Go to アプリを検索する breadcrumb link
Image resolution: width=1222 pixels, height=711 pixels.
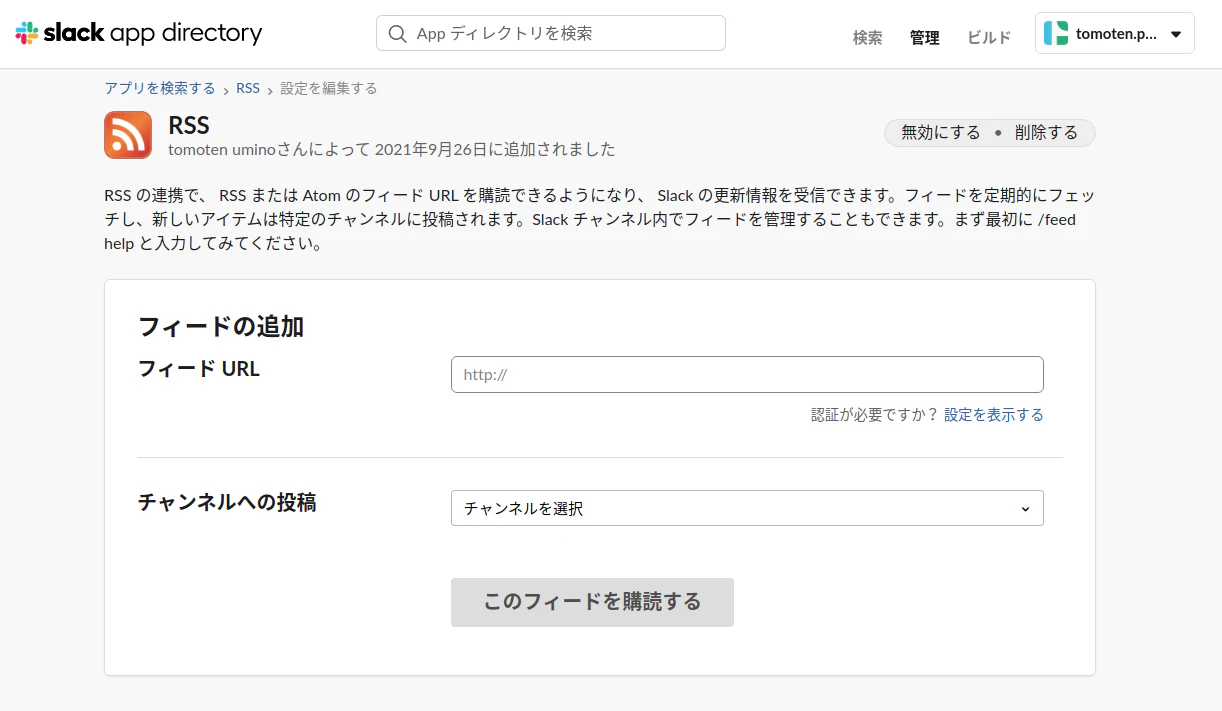pyautogui.click(x=160, y=88)
